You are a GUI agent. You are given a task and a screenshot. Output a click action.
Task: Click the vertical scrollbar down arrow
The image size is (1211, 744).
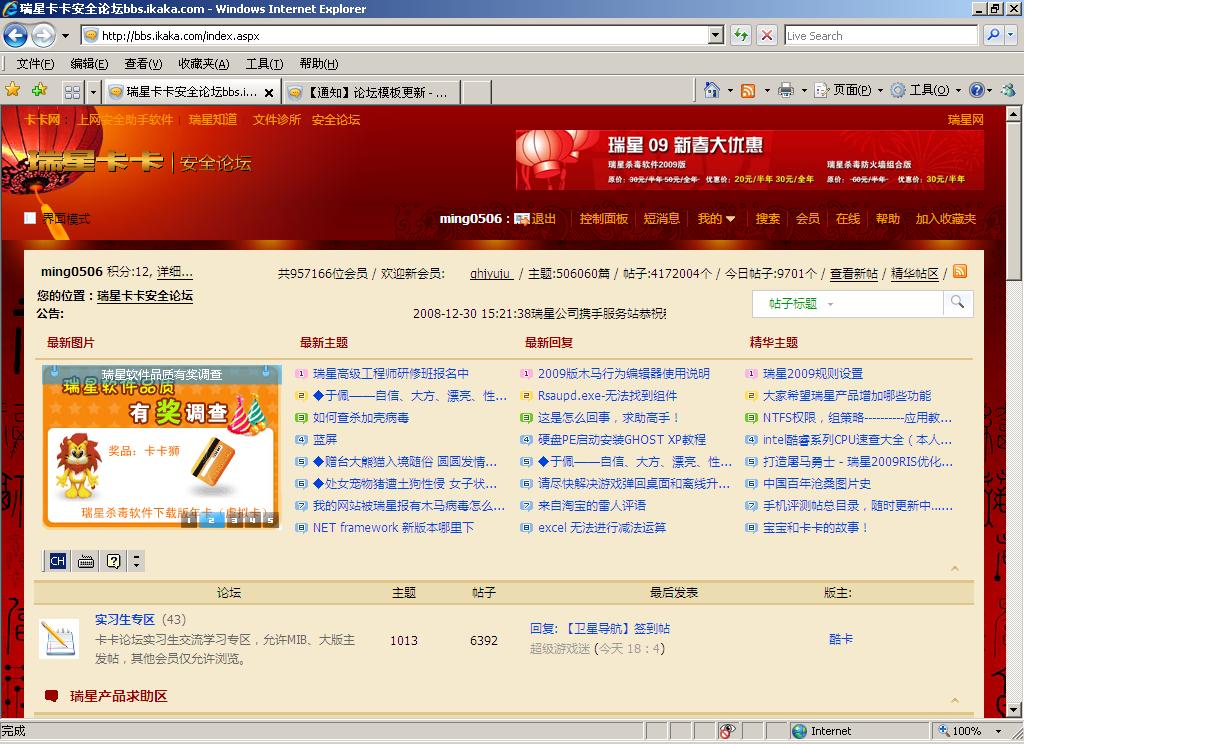[x=1014, y=709]
